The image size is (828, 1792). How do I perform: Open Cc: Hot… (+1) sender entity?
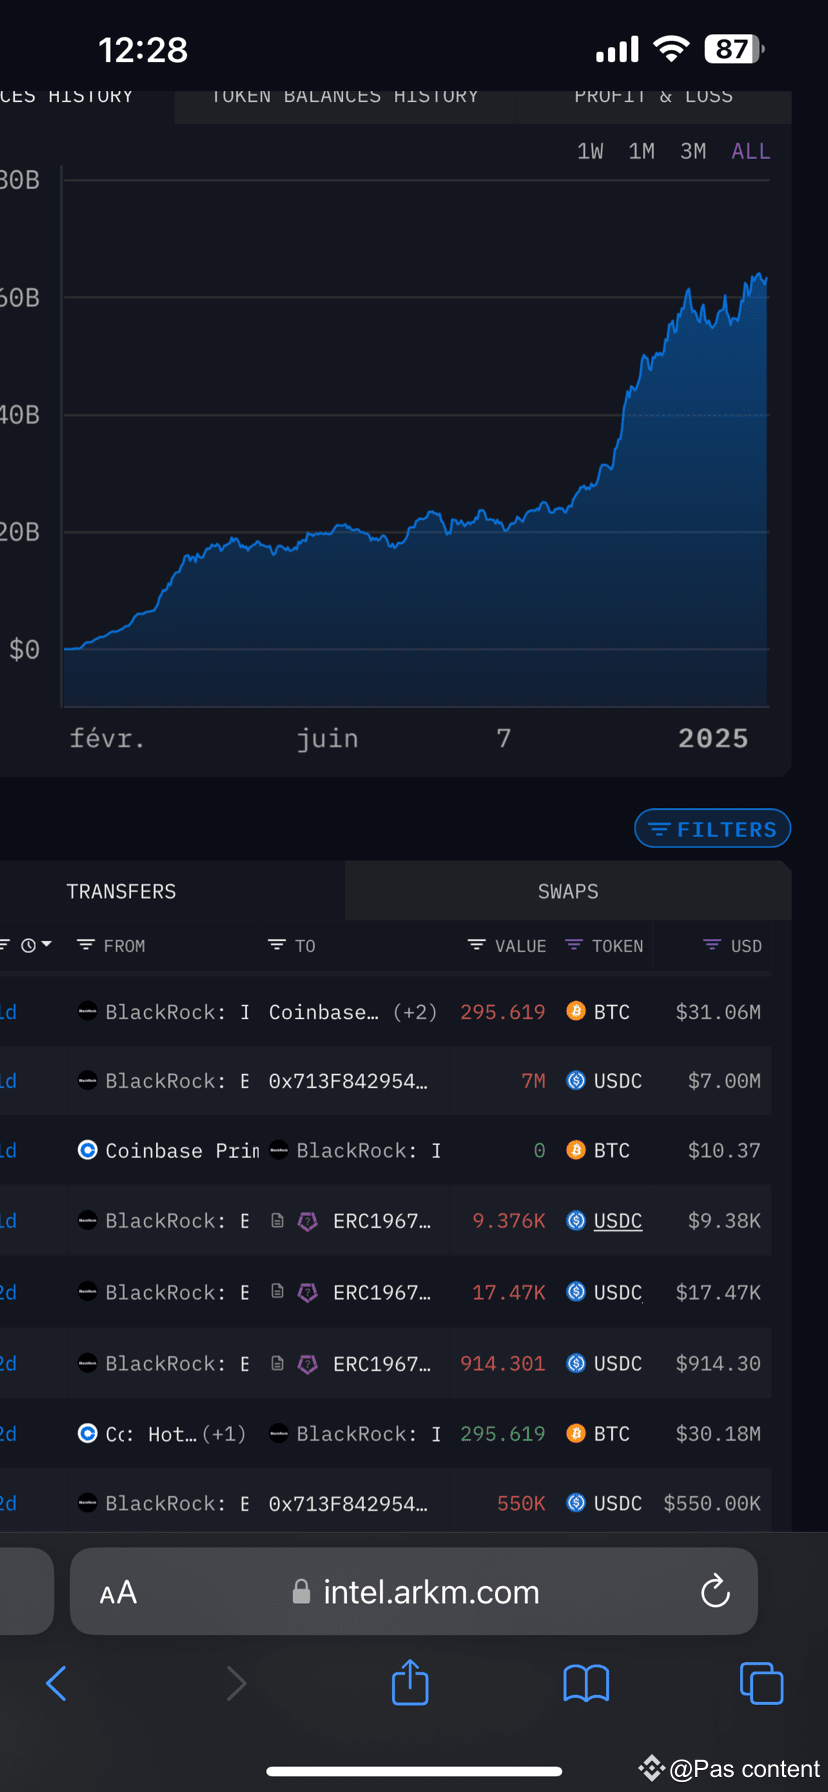[x=176, y=1434]
